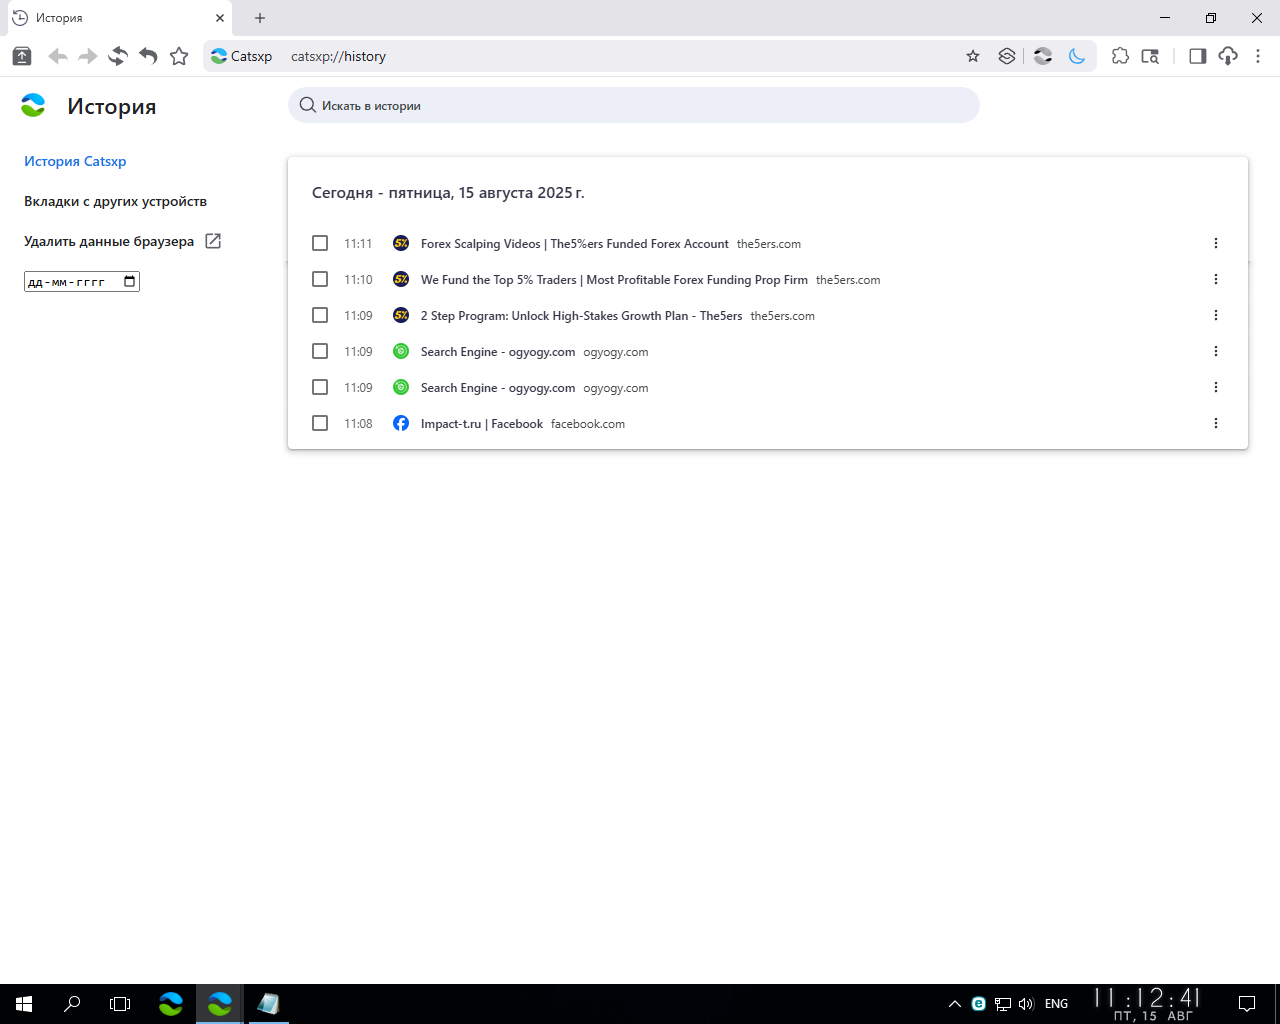Open Windows Start menu

pos(24,1004)
